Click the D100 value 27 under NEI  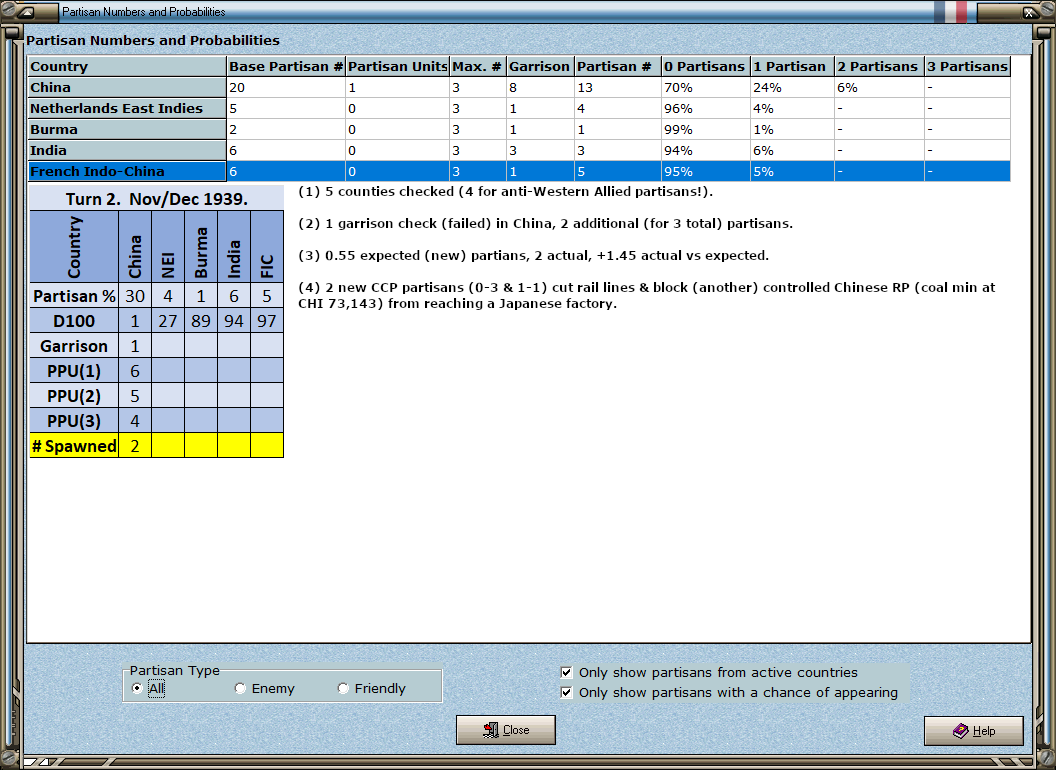[x=168, y=321]
